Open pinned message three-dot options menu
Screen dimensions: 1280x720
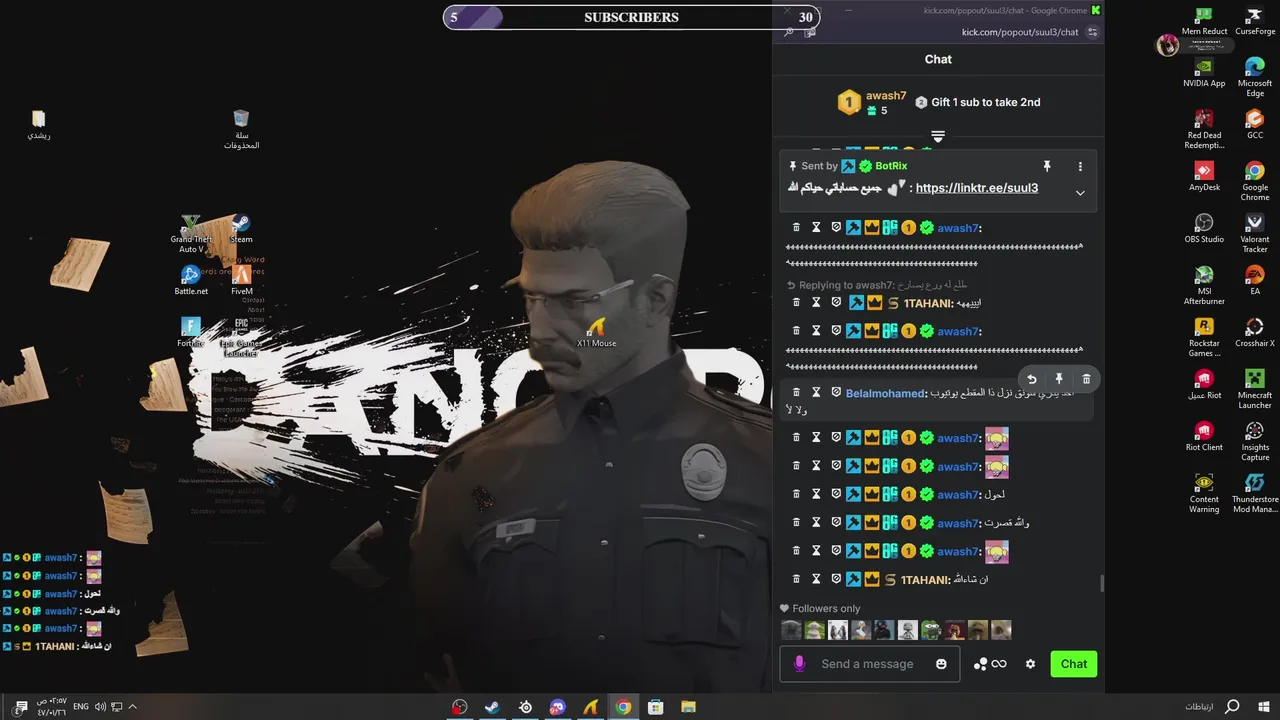[x=1080, y=166]
